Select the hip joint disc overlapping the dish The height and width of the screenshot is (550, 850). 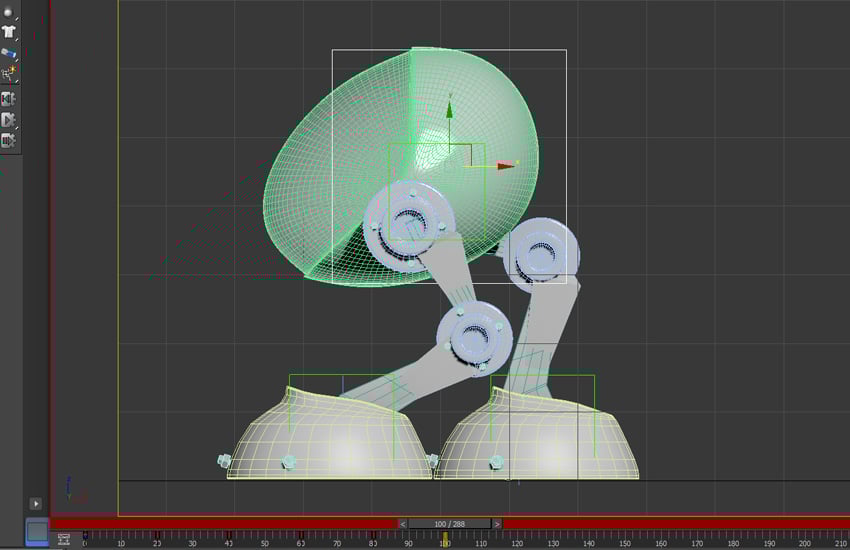pos(408,225)
